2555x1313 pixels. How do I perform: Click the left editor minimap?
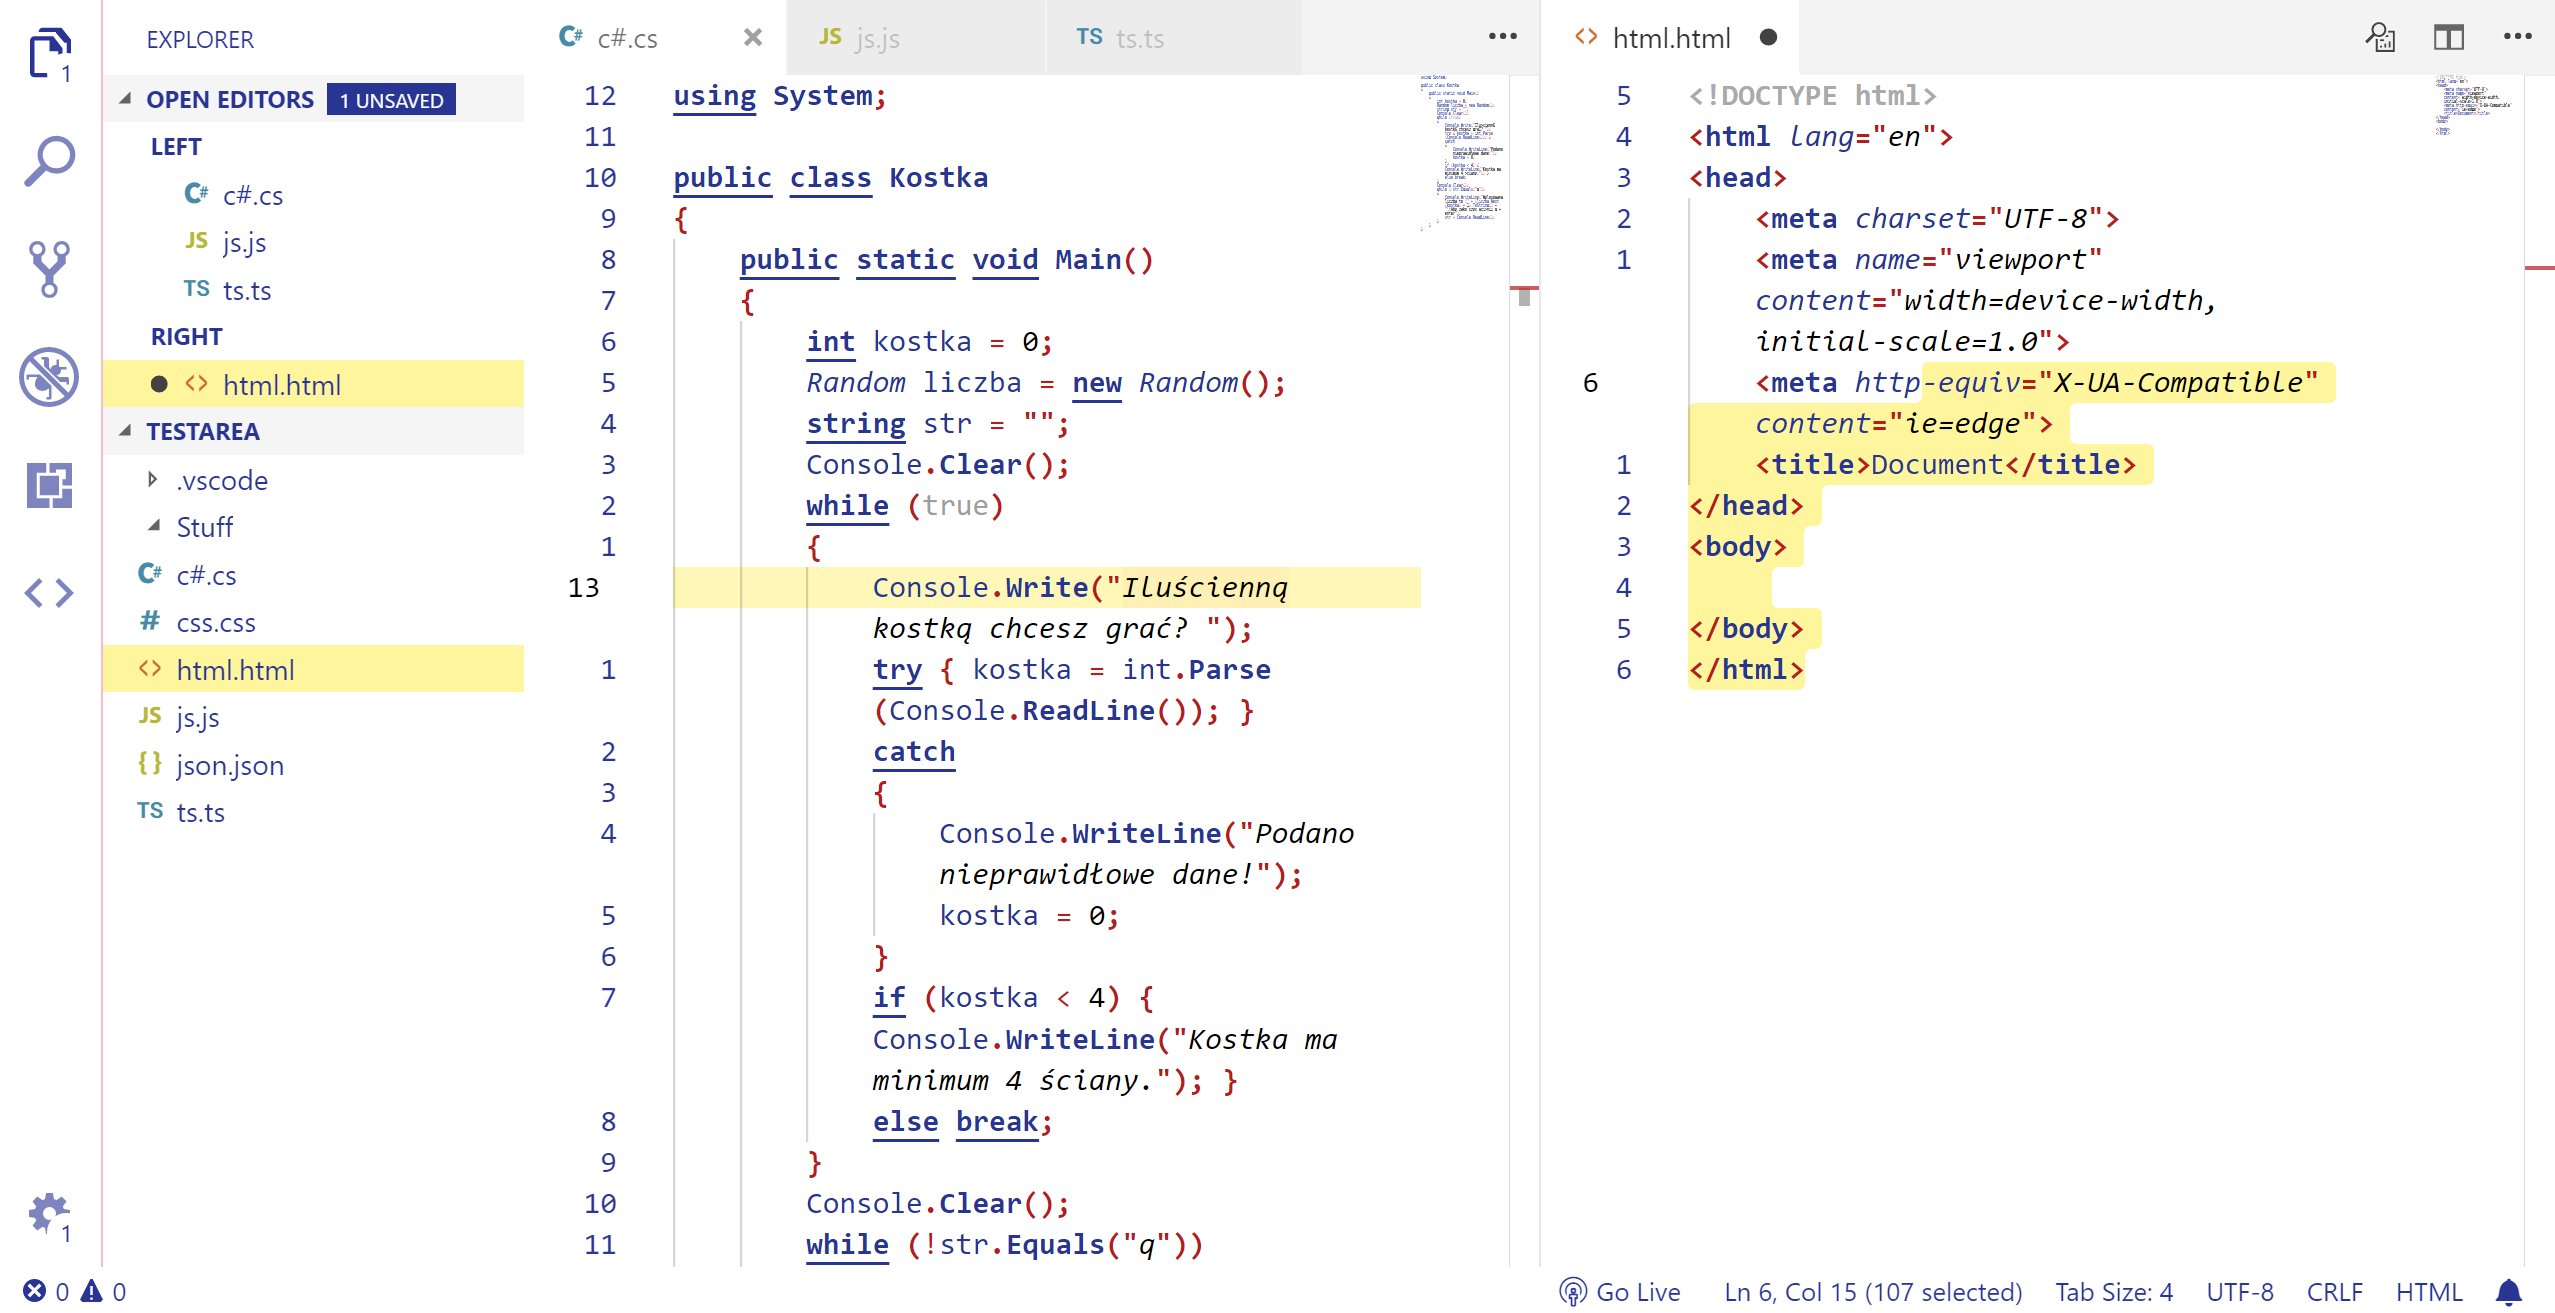point(1461,150)
